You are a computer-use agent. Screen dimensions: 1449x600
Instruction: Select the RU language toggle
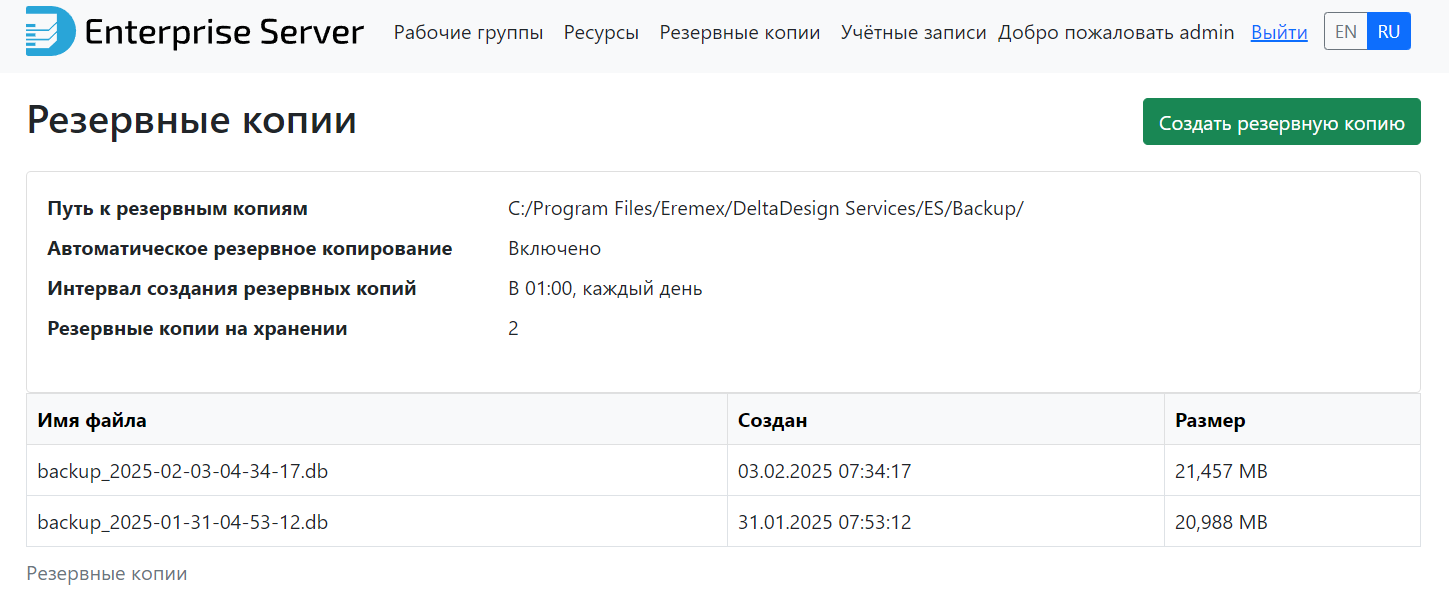pyautogui.click(x=1388, y=32)
